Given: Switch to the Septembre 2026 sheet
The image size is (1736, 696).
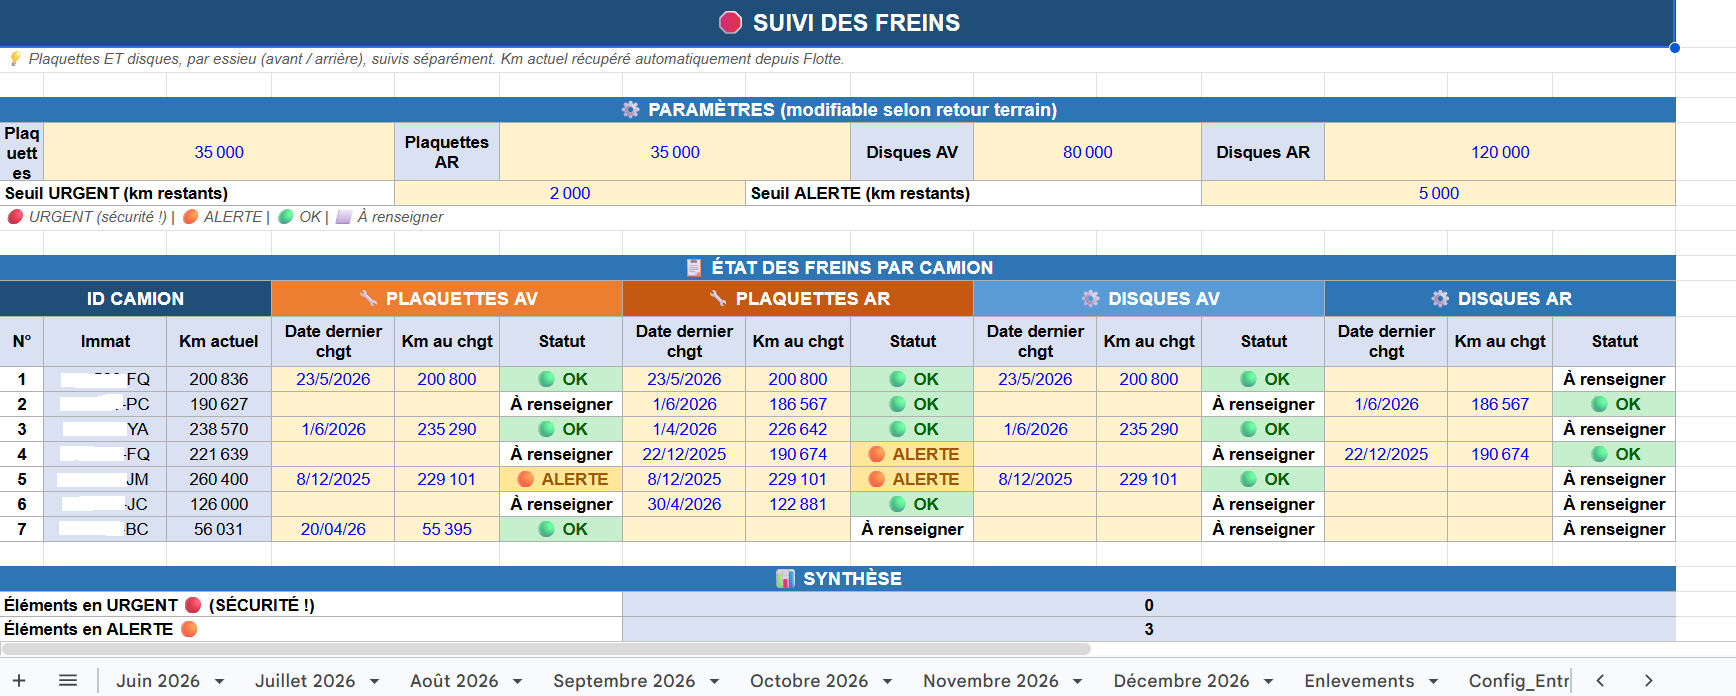Looking at the screenshot, I should (x=624, y=681).
